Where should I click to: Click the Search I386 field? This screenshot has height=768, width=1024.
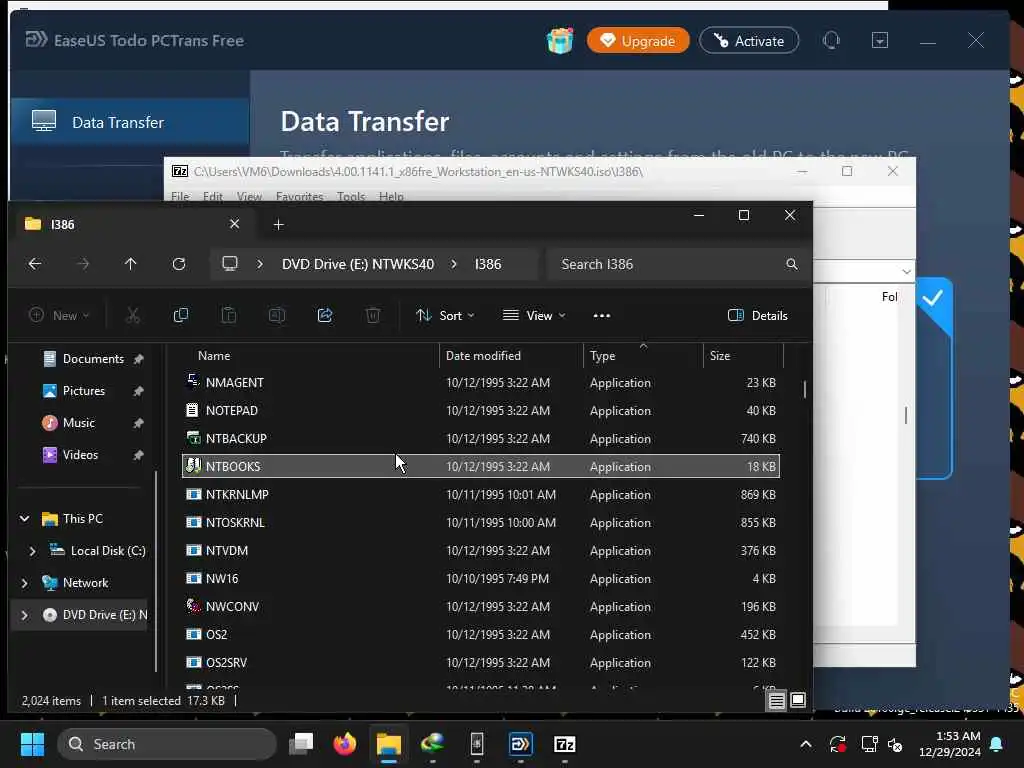click(677, 264)
